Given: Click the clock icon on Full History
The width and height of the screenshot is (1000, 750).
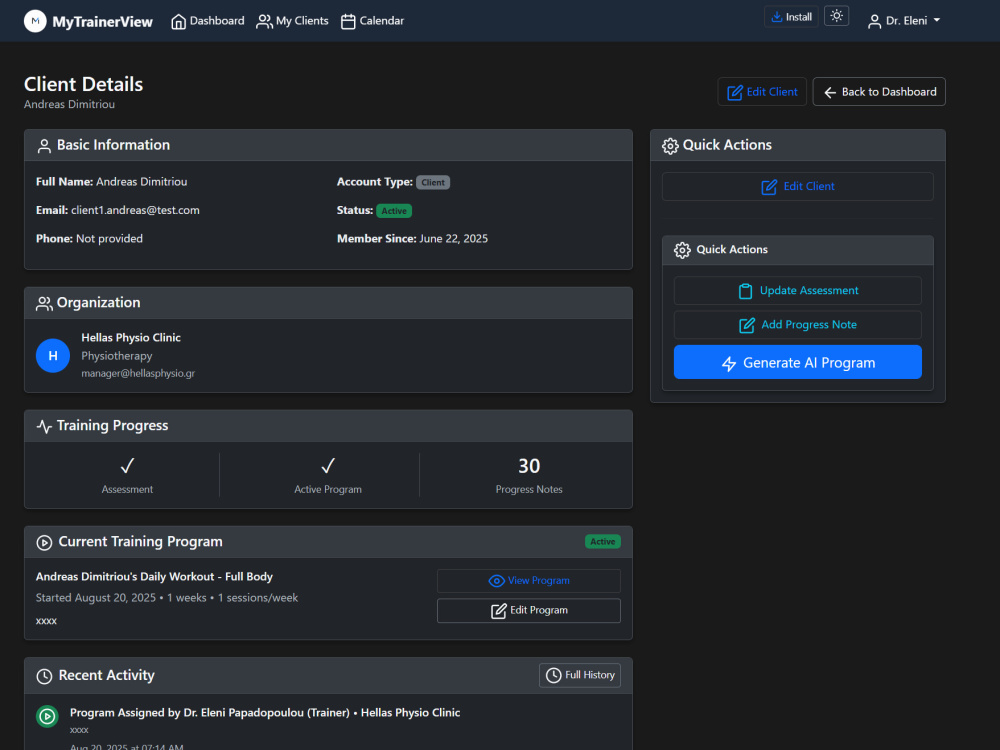Looking at the screenshot, I should point(554,675).
